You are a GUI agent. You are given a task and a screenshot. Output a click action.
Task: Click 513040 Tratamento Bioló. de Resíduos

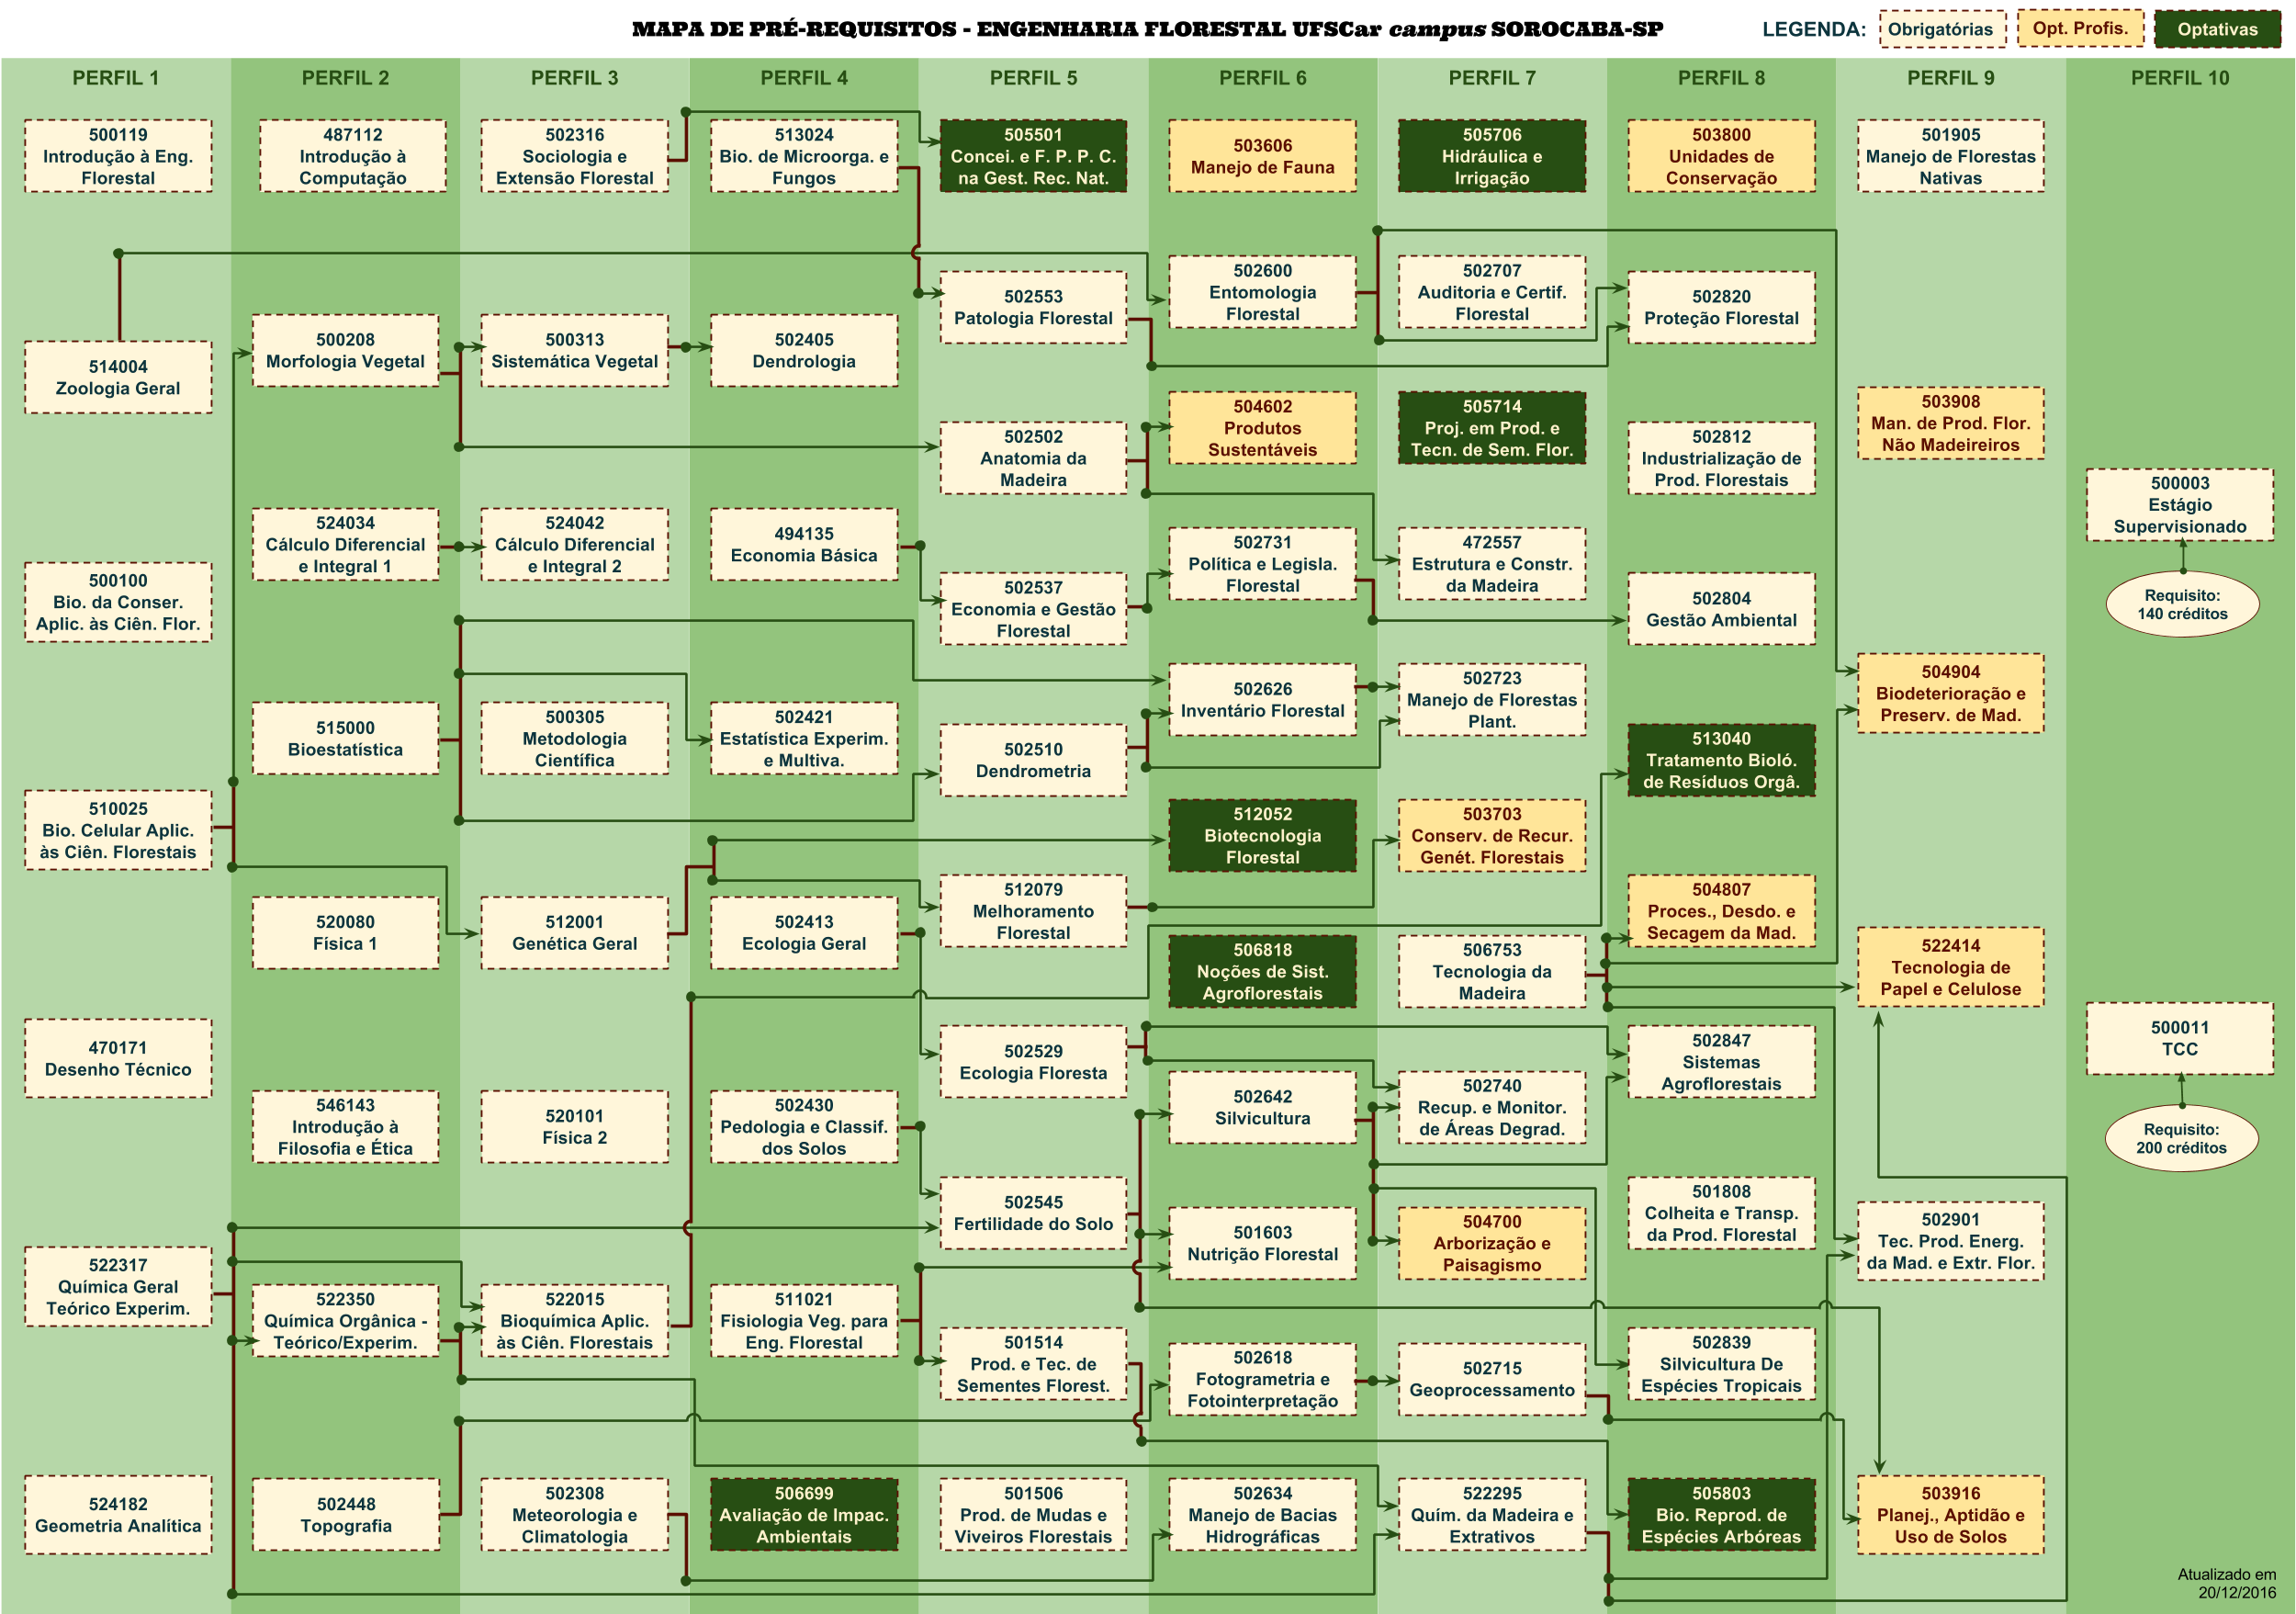(1721, 760)
